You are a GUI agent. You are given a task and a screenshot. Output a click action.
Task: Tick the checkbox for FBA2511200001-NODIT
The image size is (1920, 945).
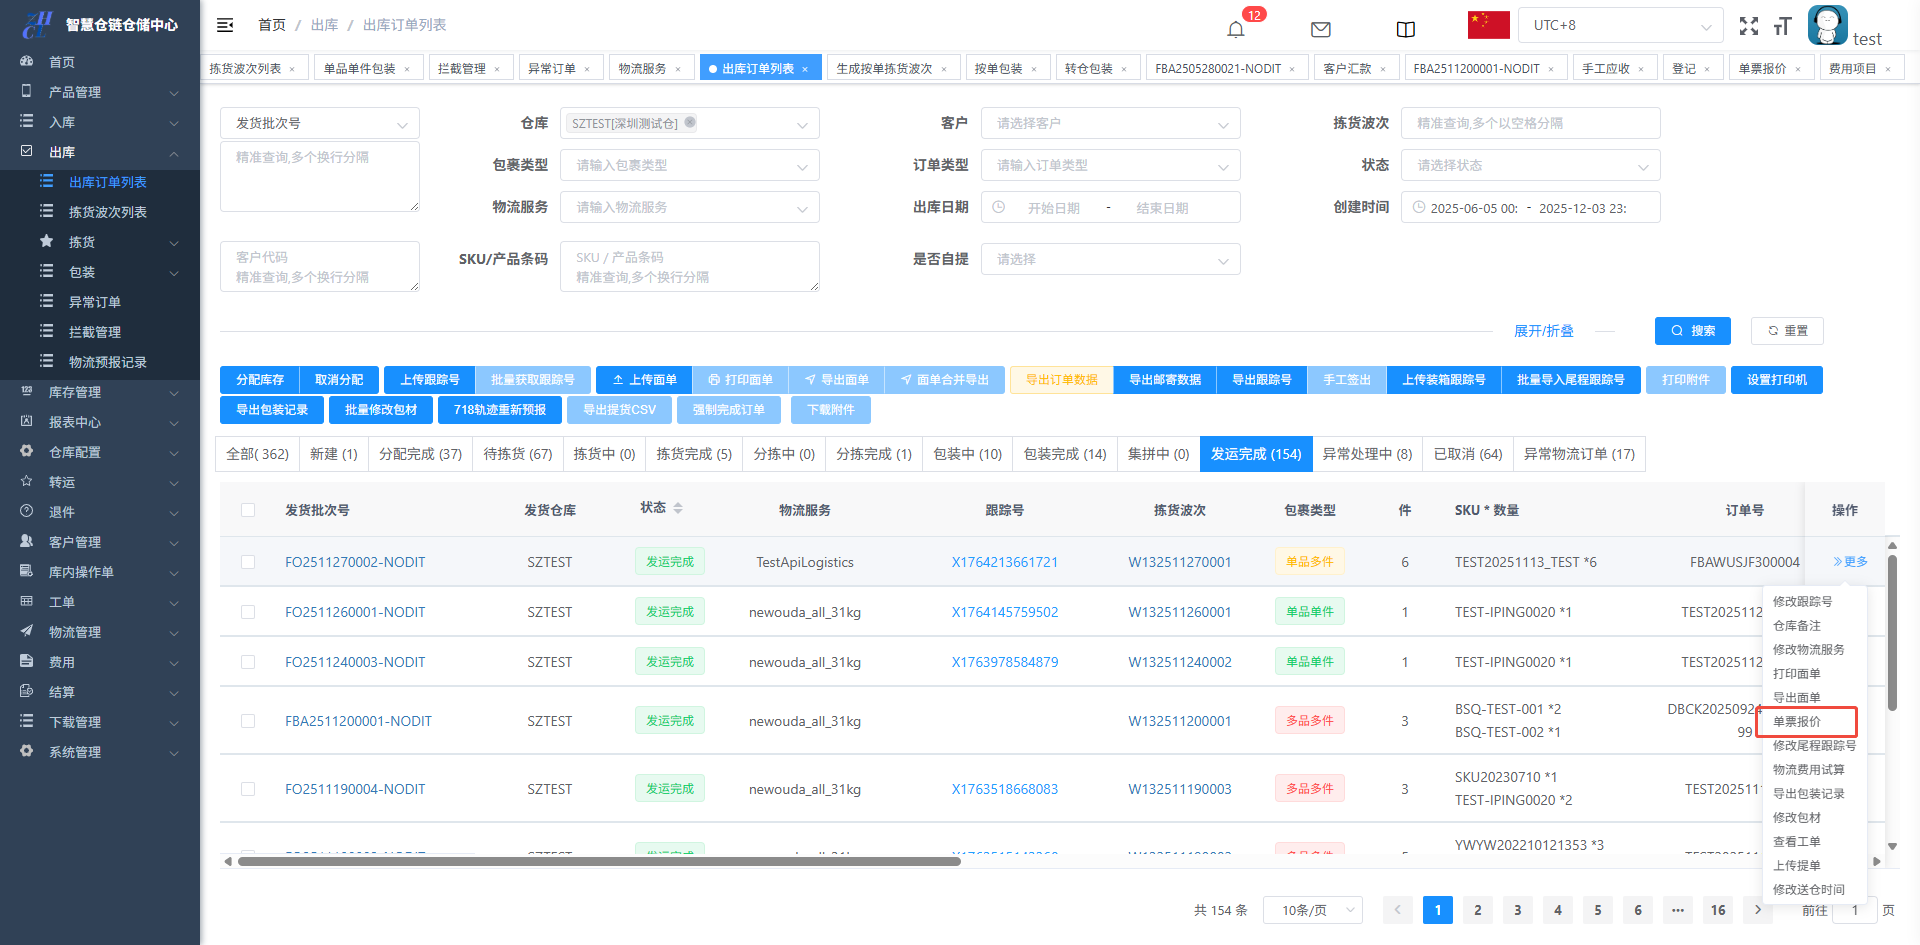248,721
